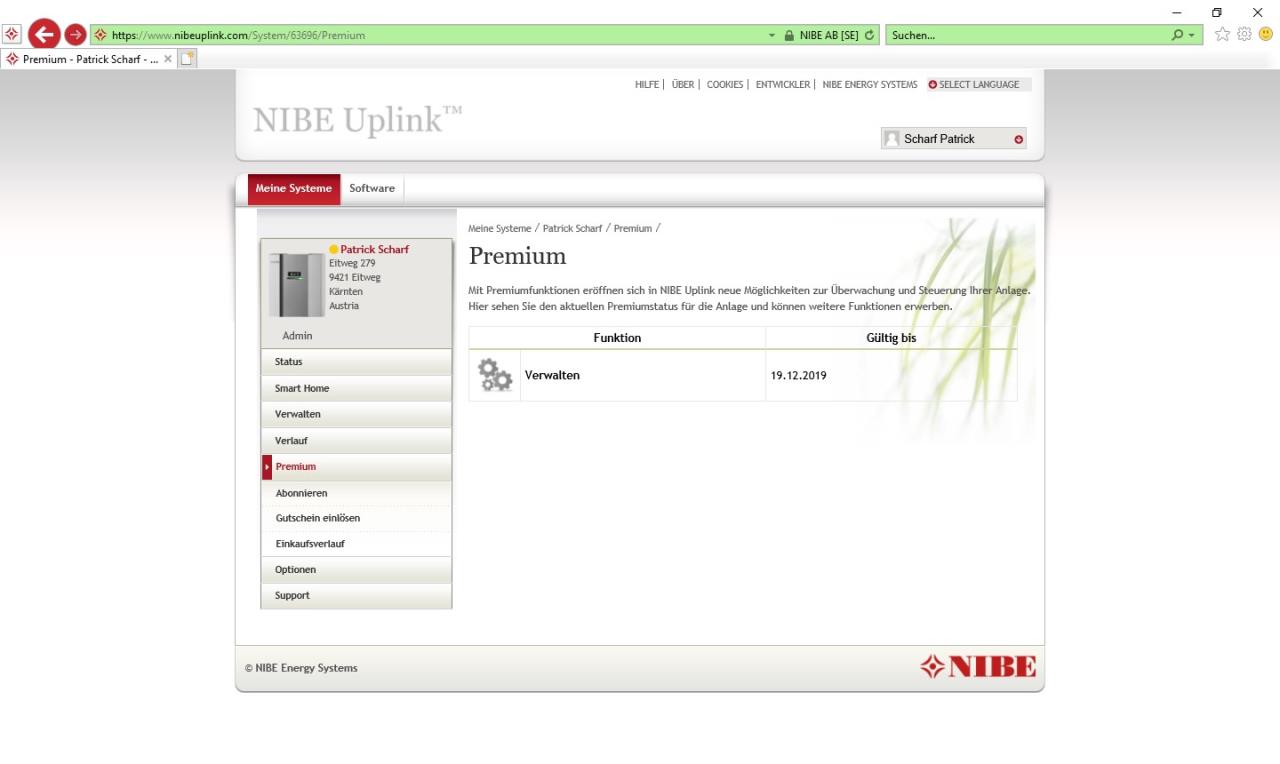Open the NIBE ENERGY SYSTEMS link
1280x764 pixels.
pyautogui.click(x=870, y=85)
